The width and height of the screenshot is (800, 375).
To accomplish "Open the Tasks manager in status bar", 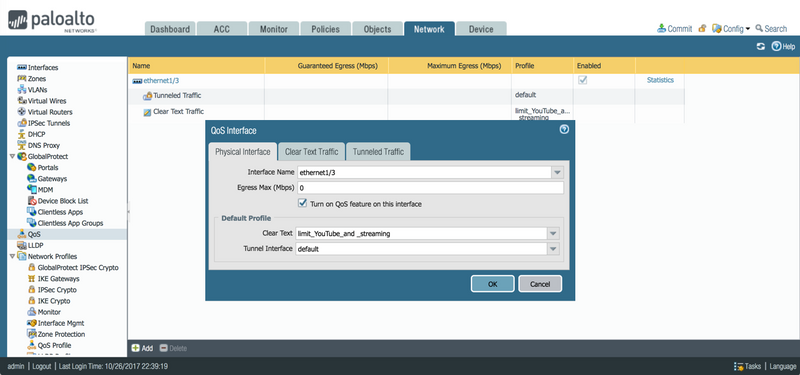I will click(747, 366).
